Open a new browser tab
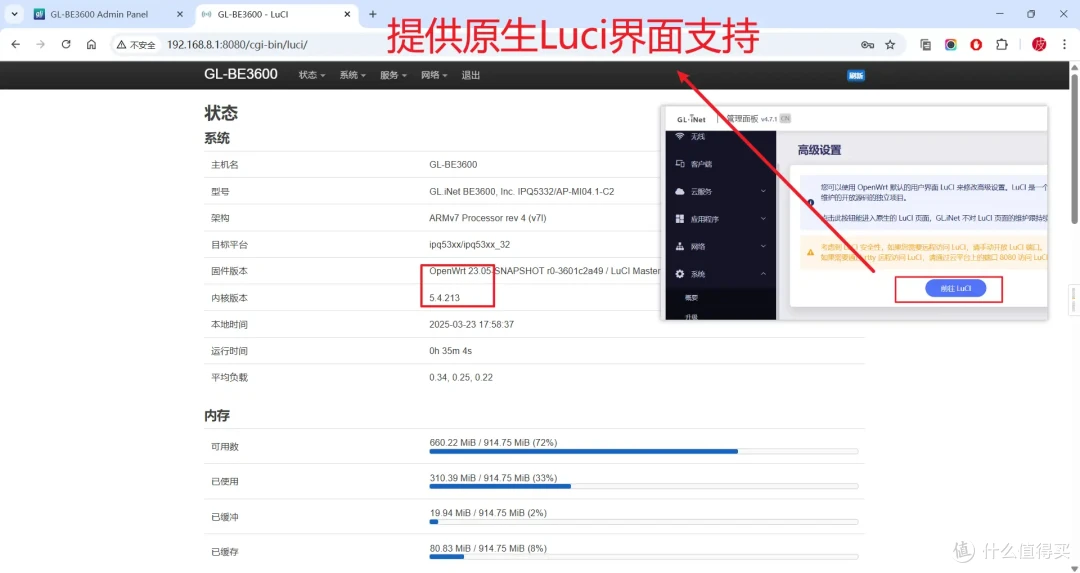The width and height of the screenshot is (1080, 573). point(373,14)
